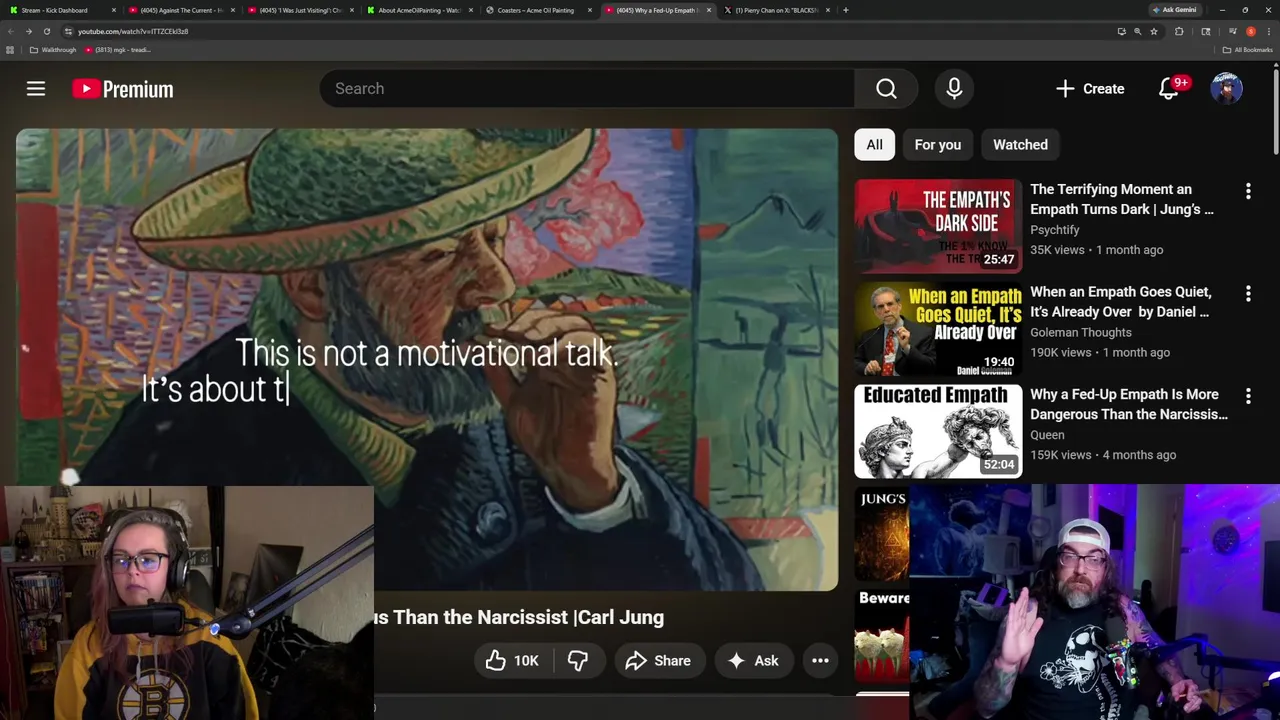Image resolution: width=1280 pixels, height=720 pixels.
Task: Click the YouTube search input field
Action: click(x=587, y=89)
